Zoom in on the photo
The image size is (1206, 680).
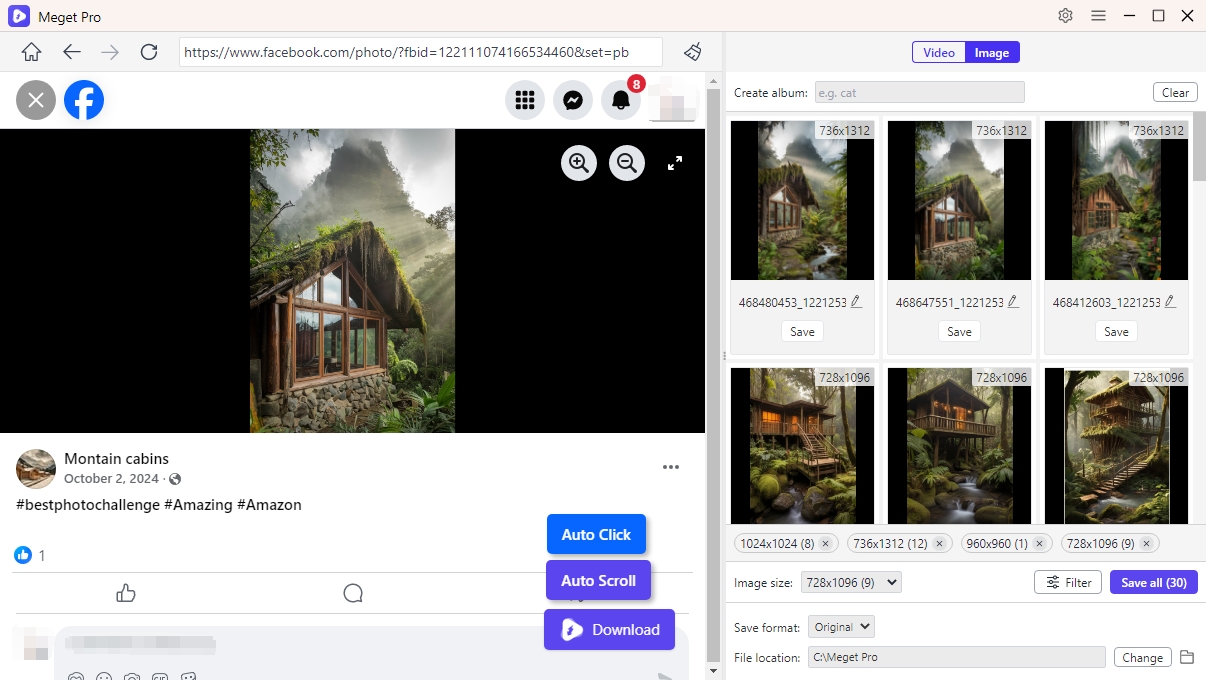pyautogui.click(x=579, y=162)
